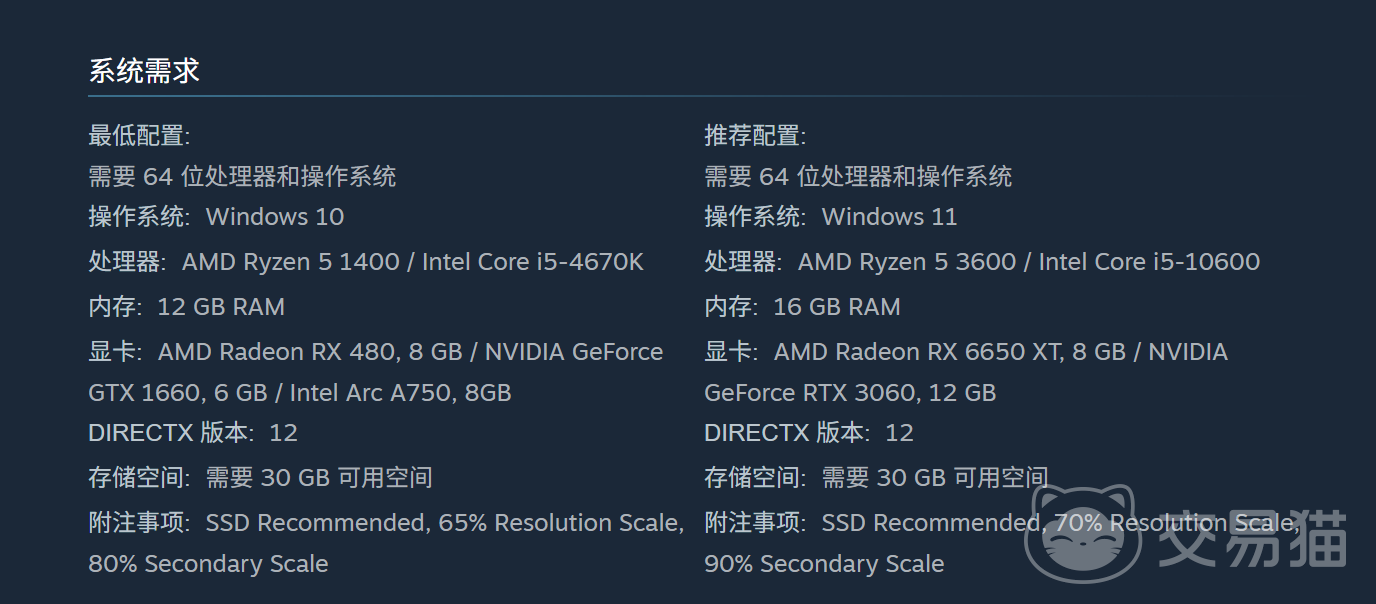Select the recommended Windows 11 operating system line
The height and width of the screenshot is (604, 1376).
889,217
